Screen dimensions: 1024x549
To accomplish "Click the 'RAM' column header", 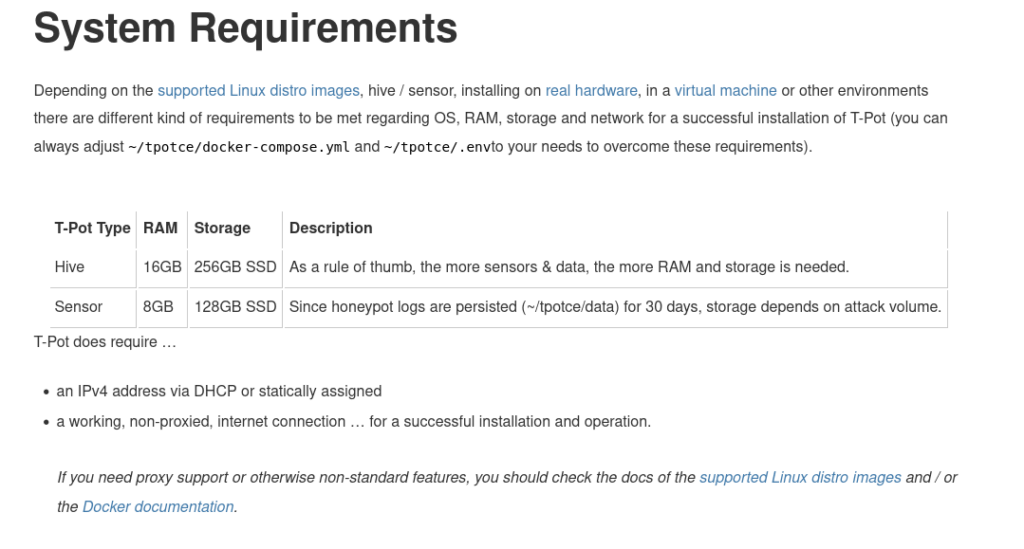I will [160, 228].
